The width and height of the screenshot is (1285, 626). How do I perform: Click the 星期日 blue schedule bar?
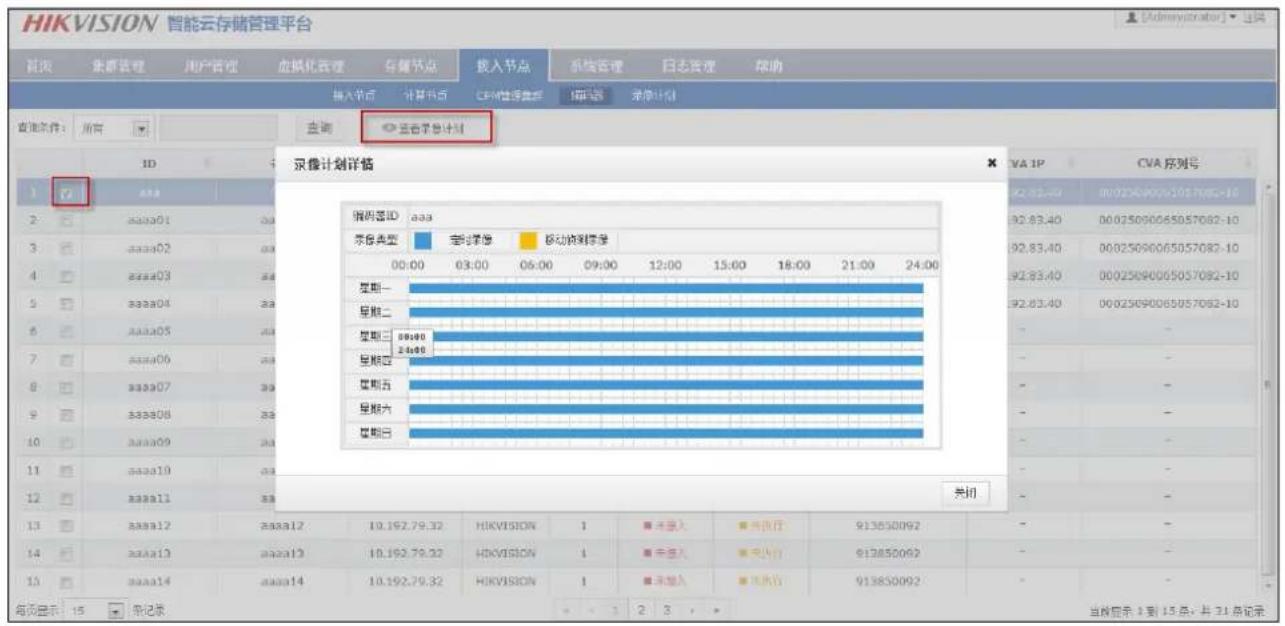pos(666,433)
